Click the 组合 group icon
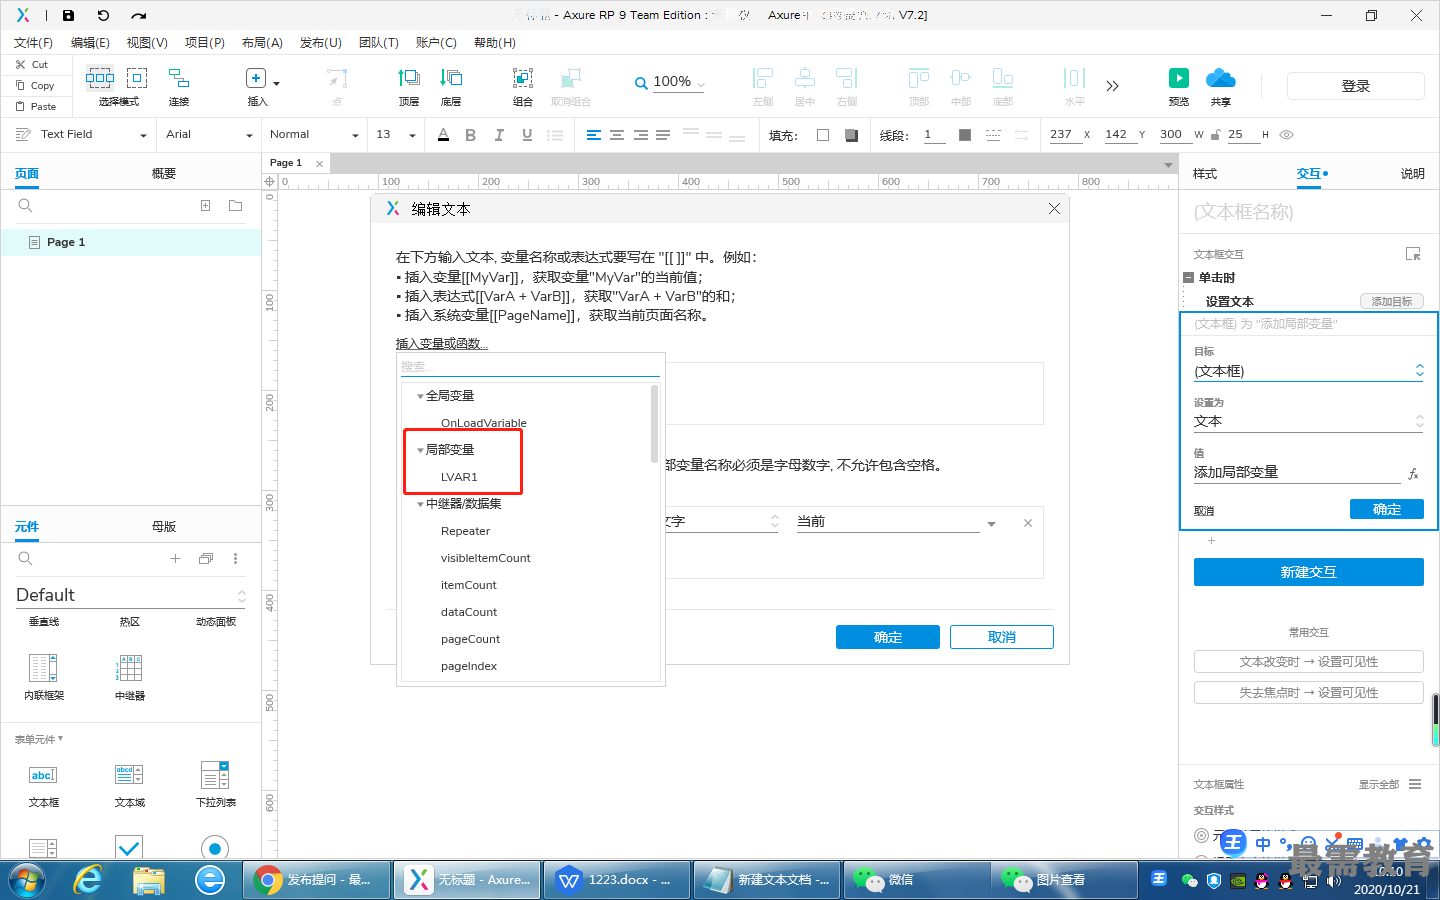The image size is (1440, 900). (522, 78)
